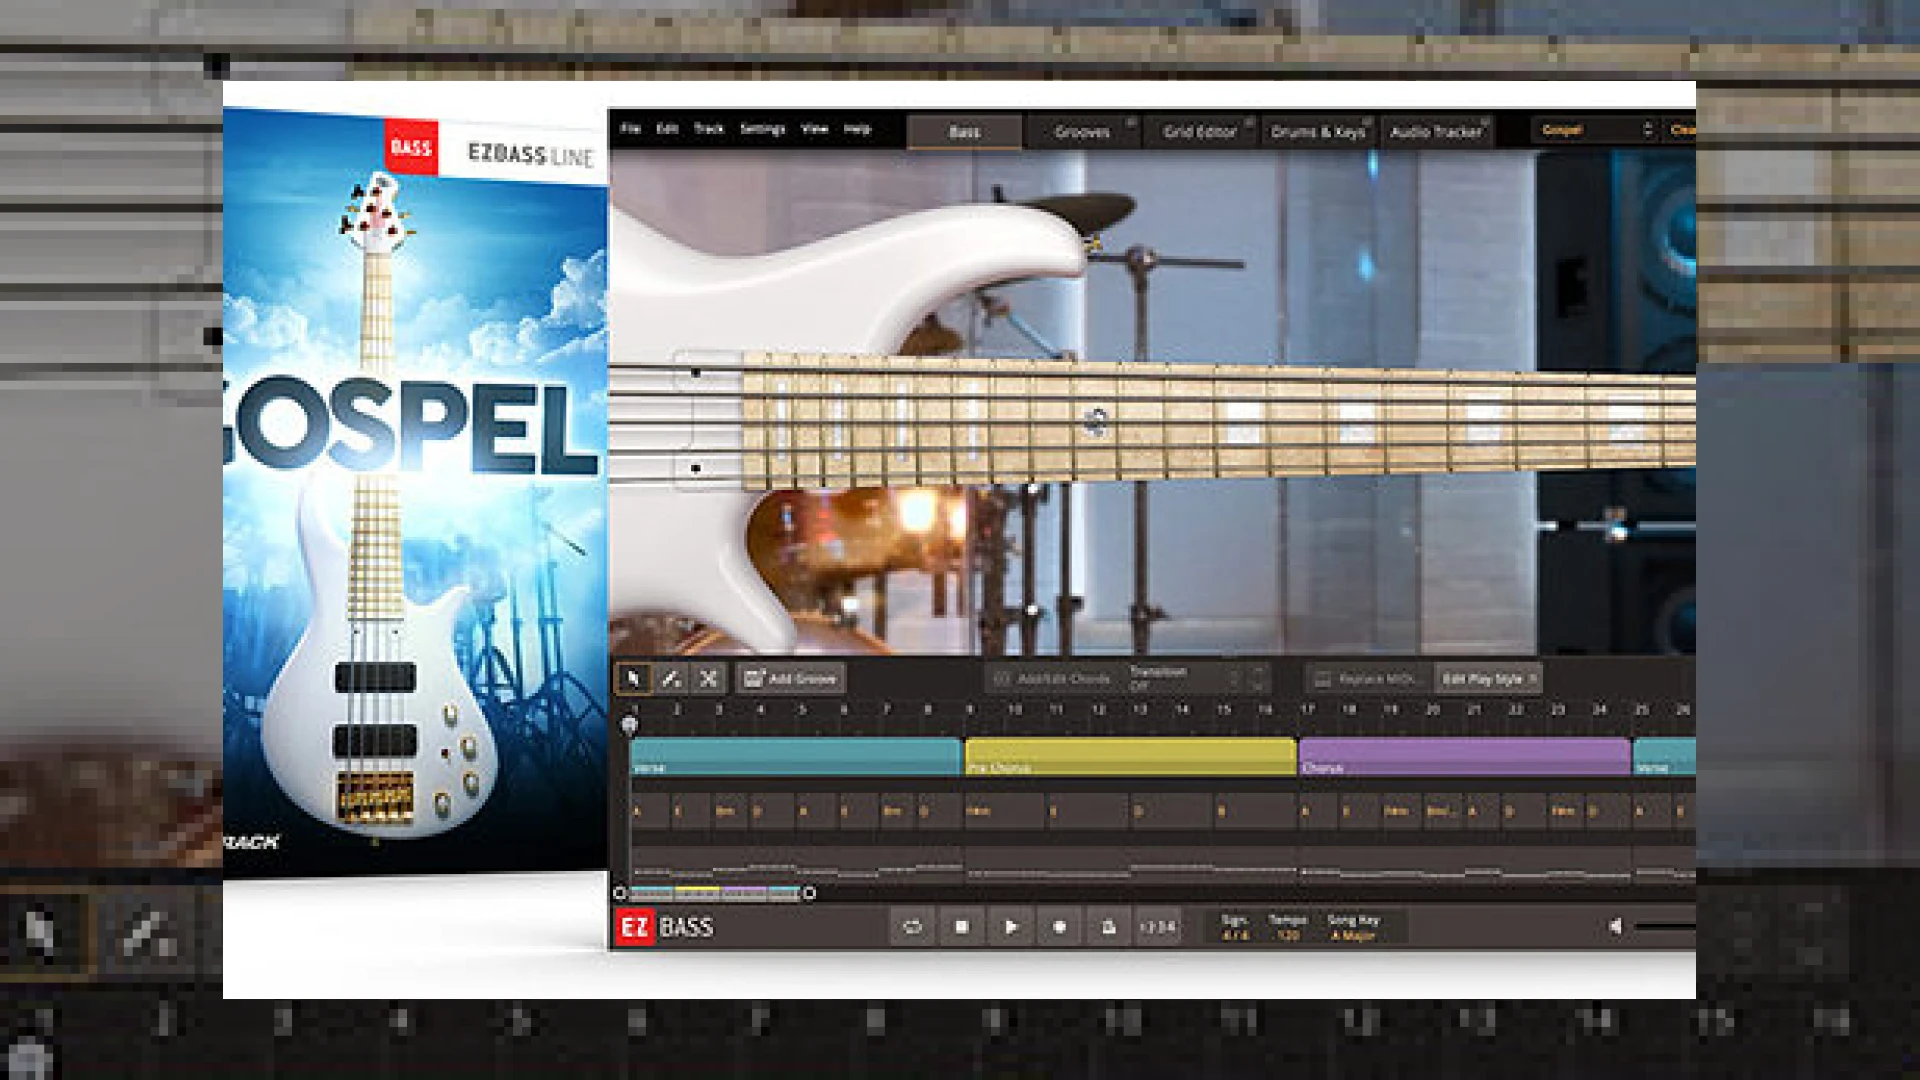Viewport: 1920px width, 1080px height.
Task: Select the teal Verse song block
Action: (x=796, y=757)
